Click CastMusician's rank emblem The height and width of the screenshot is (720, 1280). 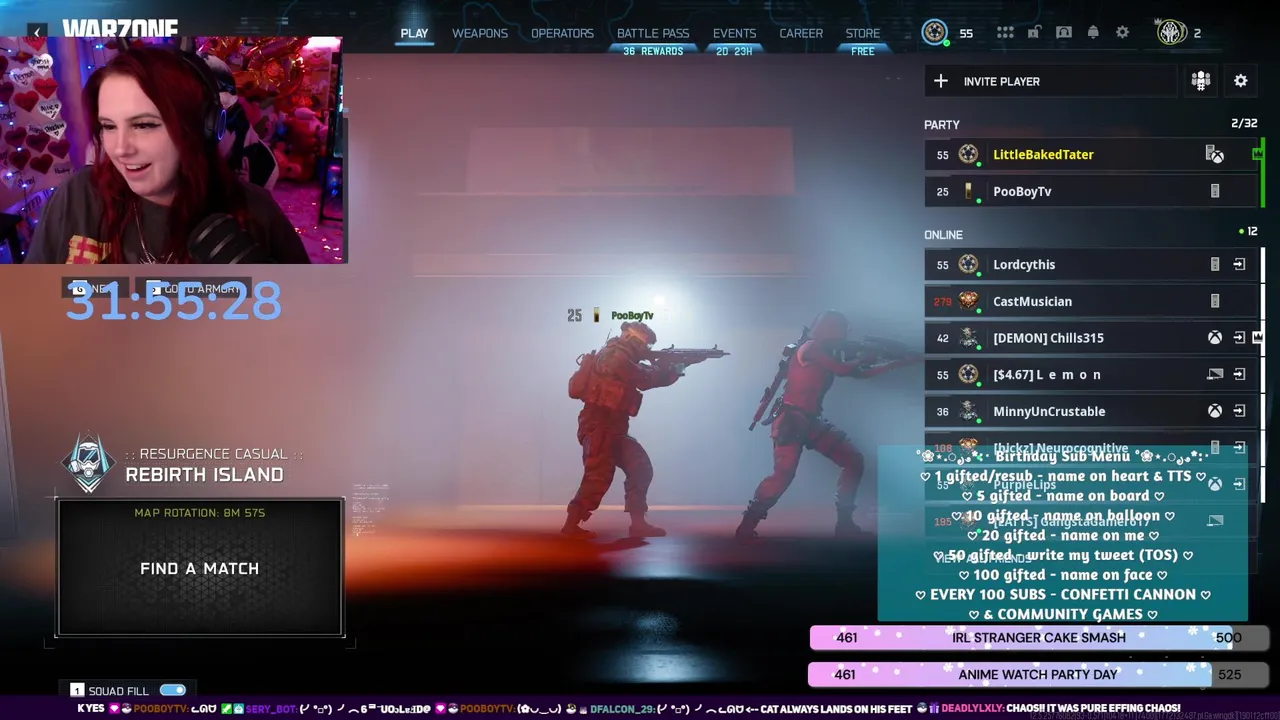coord(968,301)
